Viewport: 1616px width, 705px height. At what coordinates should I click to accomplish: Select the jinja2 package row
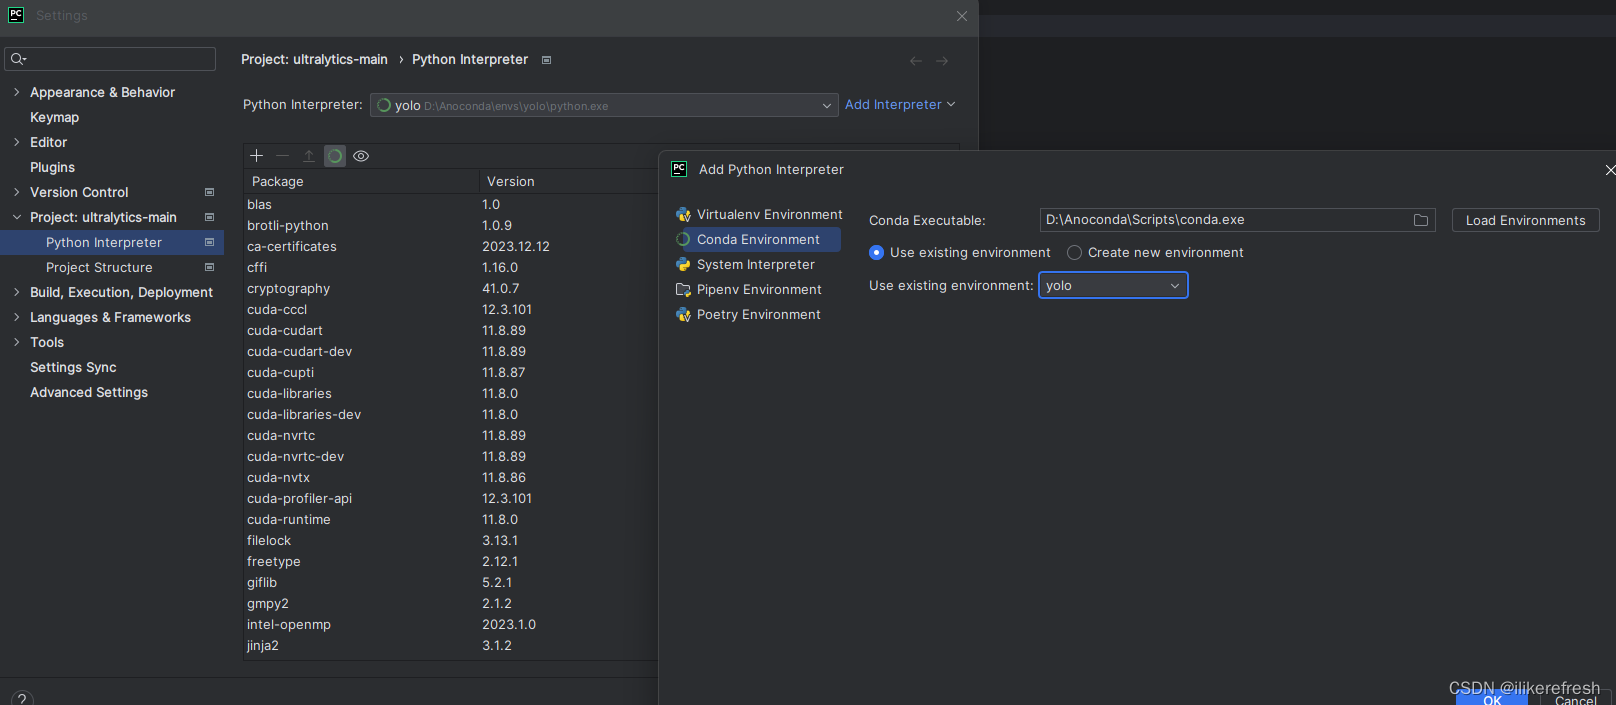click(x=451, y=646)
